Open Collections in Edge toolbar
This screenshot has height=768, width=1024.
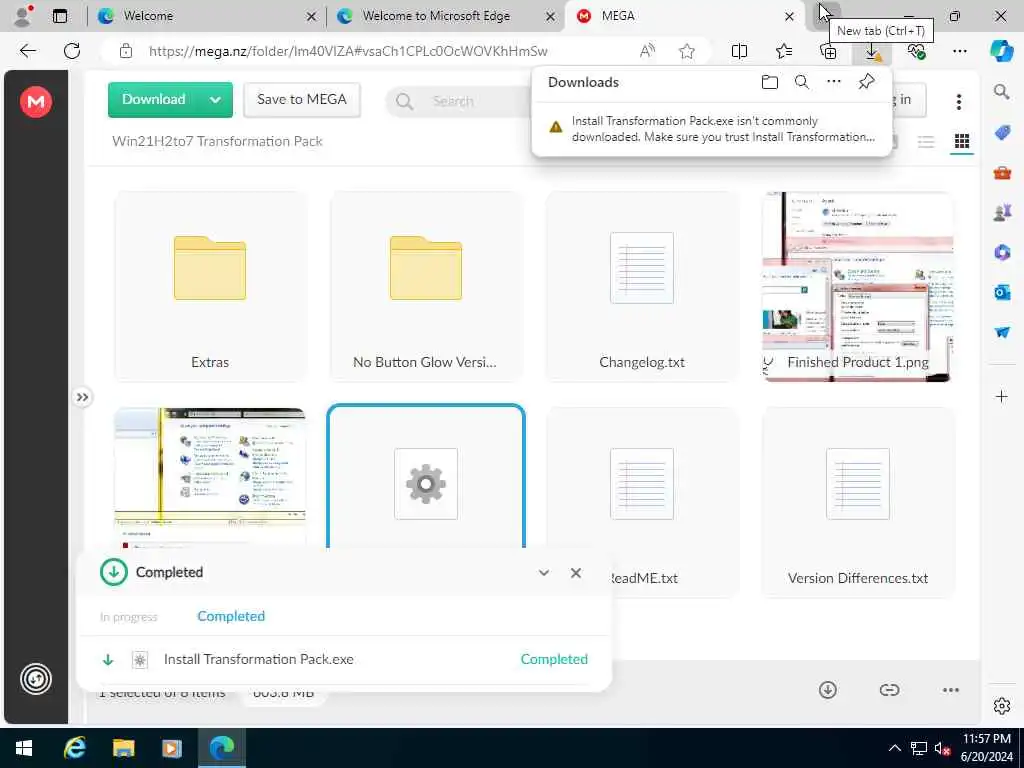828,51
